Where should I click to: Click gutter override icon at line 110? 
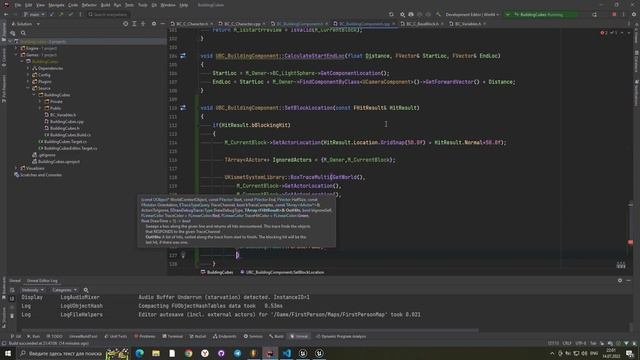pyautogui.click(x=183, y=108)
